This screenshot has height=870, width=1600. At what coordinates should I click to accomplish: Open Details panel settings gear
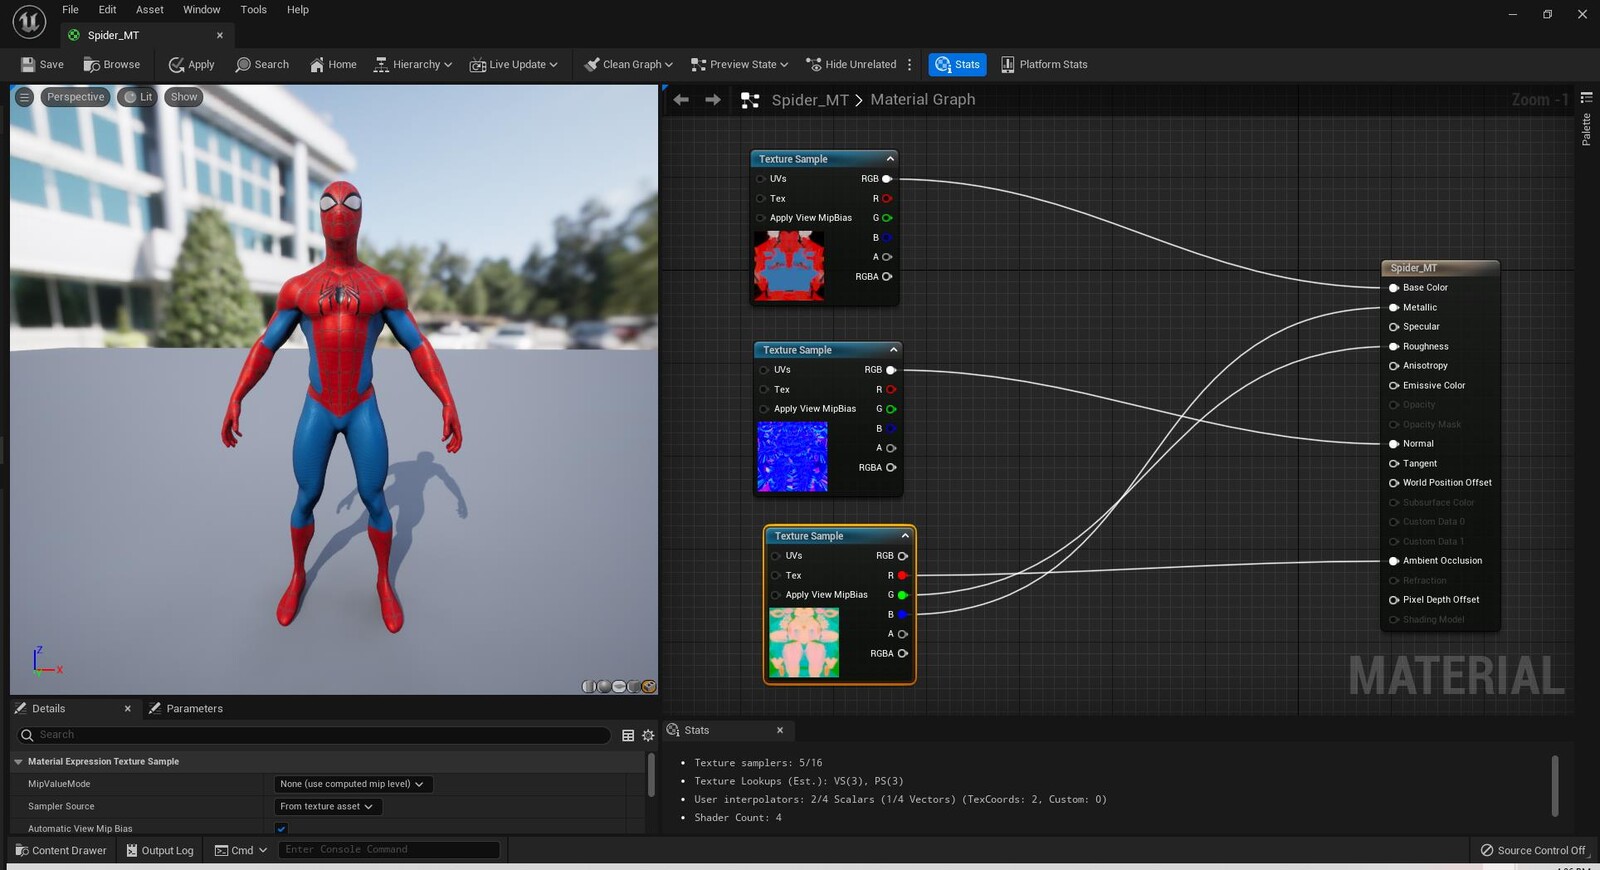648,735
